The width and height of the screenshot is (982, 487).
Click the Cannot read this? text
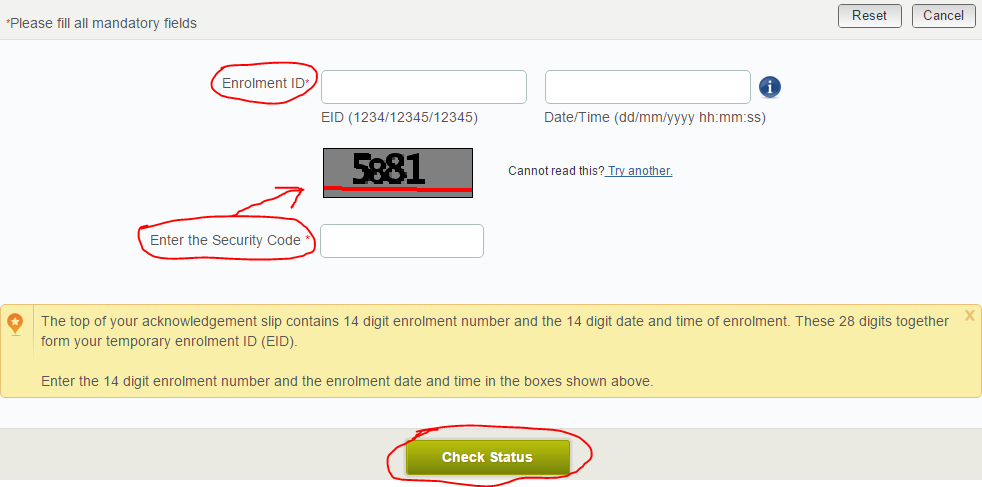556,171
